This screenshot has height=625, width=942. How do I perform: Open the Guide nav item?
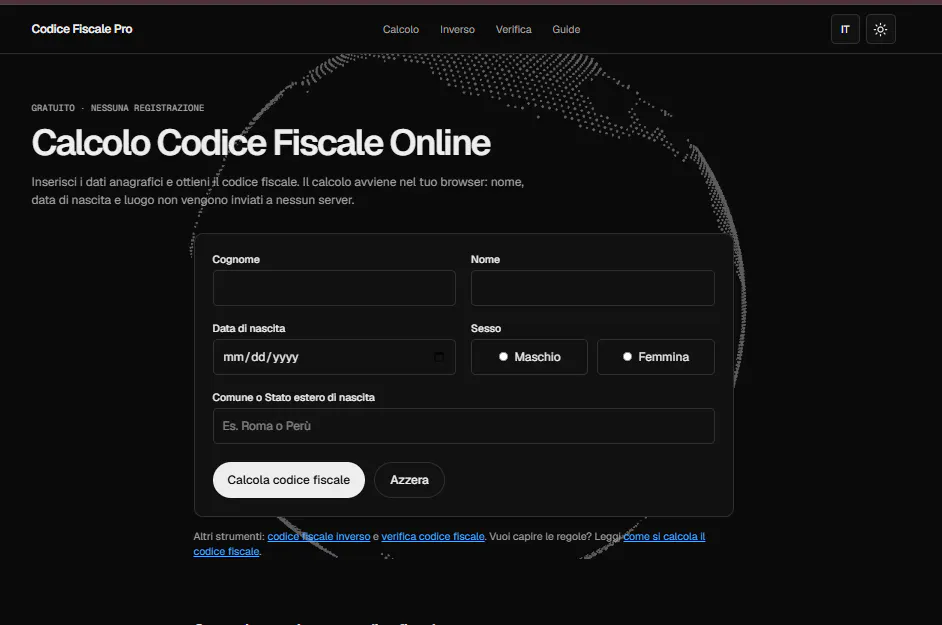tap(566, 29)
